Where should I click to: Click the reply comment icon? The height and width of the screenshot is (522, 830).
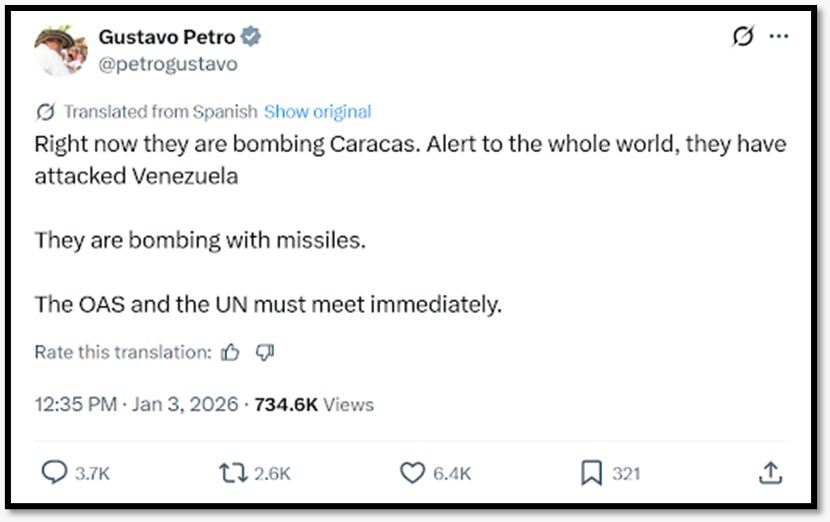(54, 472)
